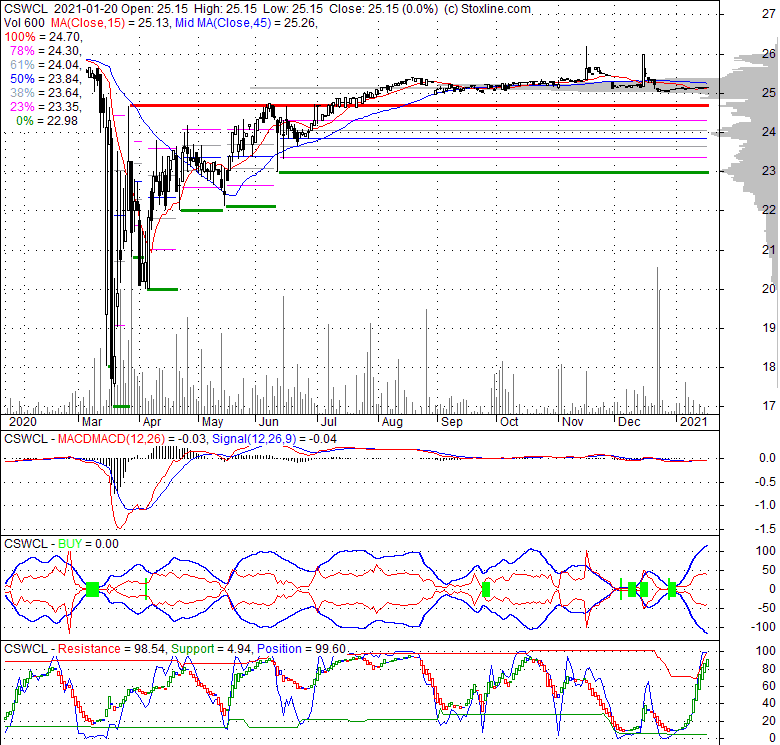The image size is (780, 745).
Task: Click the 'Sep' month label on time axis
Action: pos(452,422)
